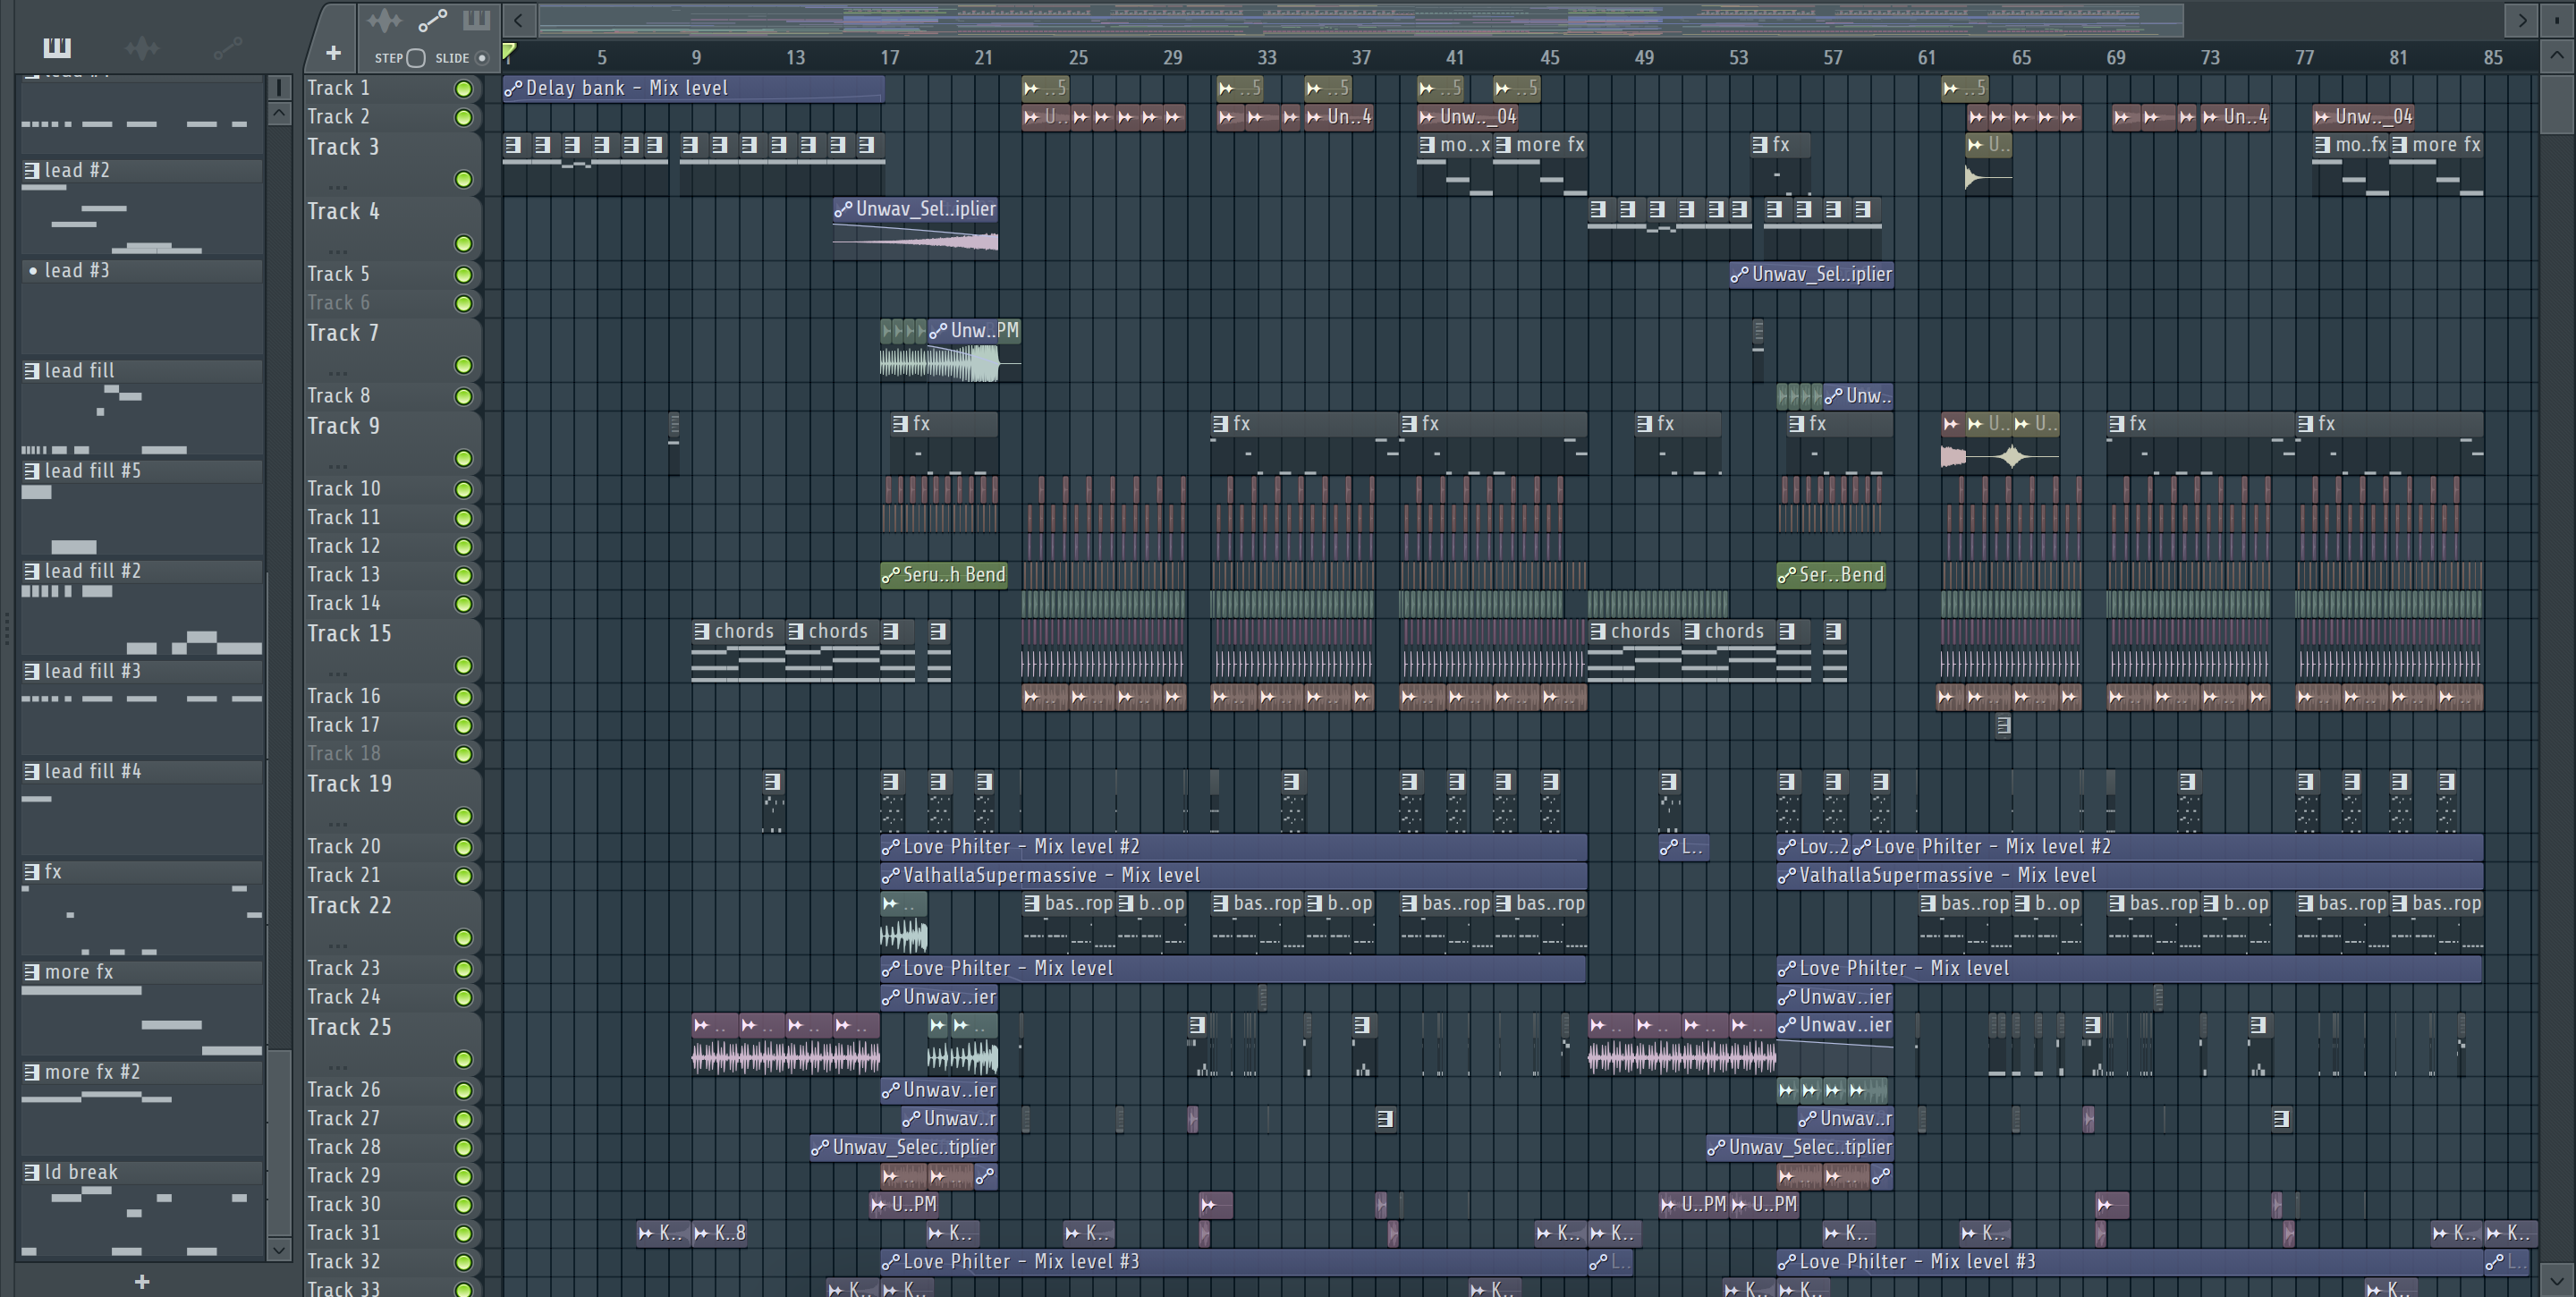The width and height of the screenshot is (2576, 1297).
Task: Select the Track 19 header
Action: tap(392, 800)
